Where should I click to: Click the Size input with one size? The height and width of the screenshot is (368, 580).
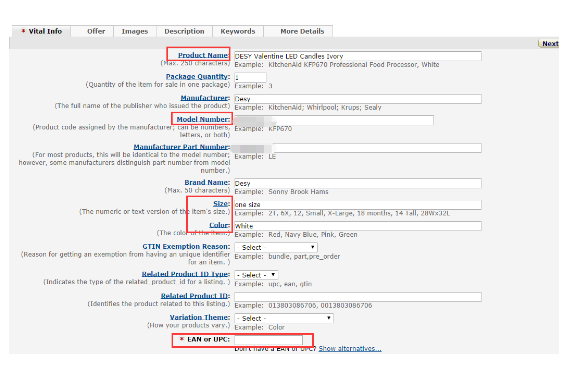pyautogui.click(x=358, y=205)
